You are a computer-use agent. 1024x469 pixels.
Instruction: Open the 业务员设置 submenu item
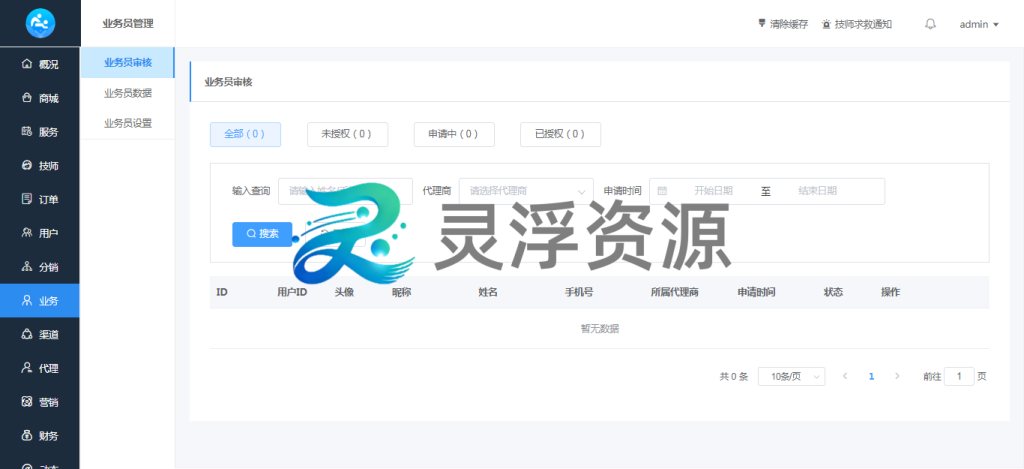(128, 123)
